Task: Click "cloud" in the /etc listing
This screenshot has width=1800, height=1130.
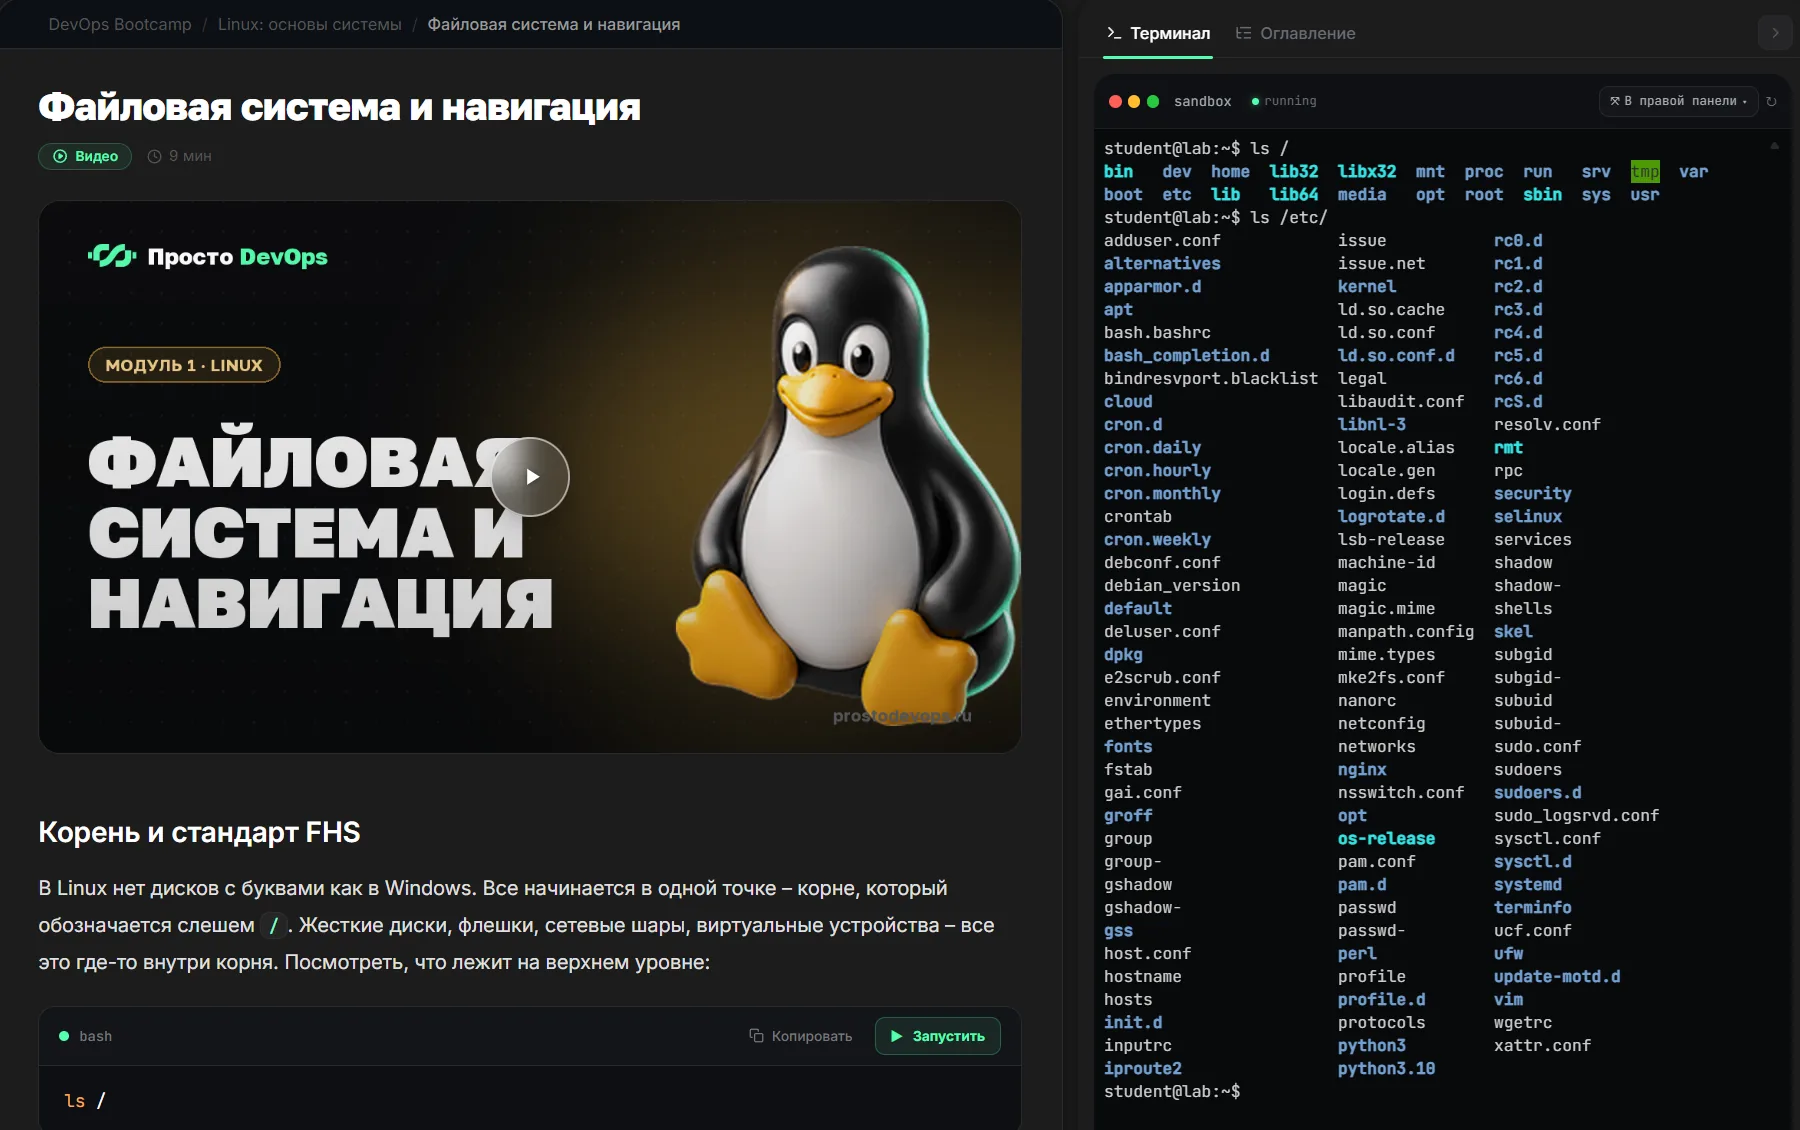Action: click(1128, 402)
